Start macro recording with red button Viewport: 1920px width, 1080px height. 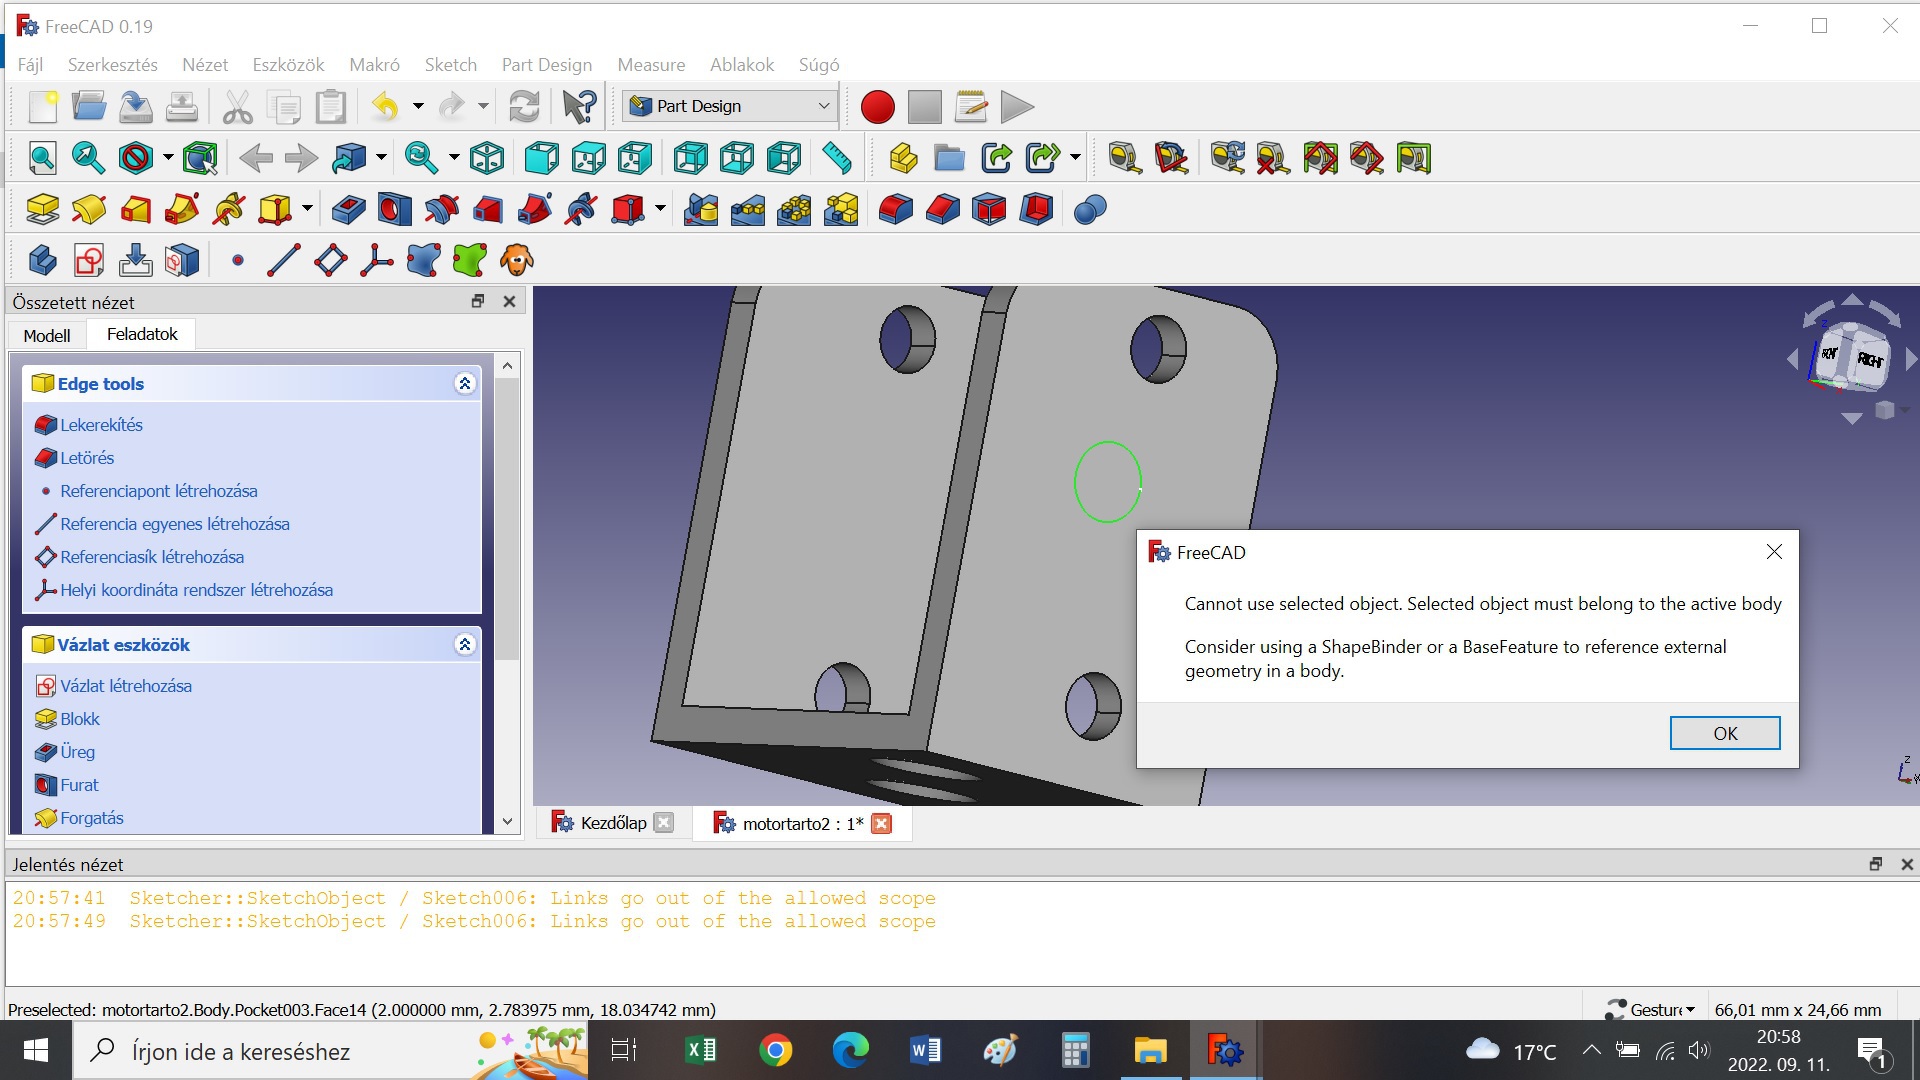pyautogui.click(x=877, y=106)
